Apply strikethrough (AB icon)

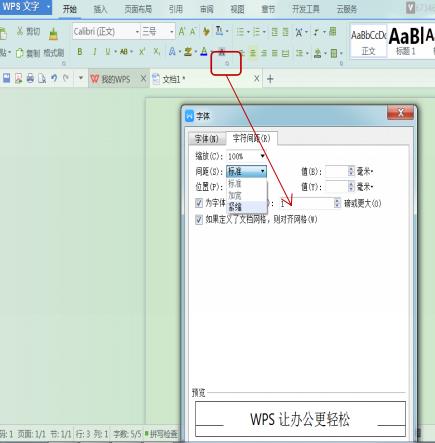[x=124, y=52]
